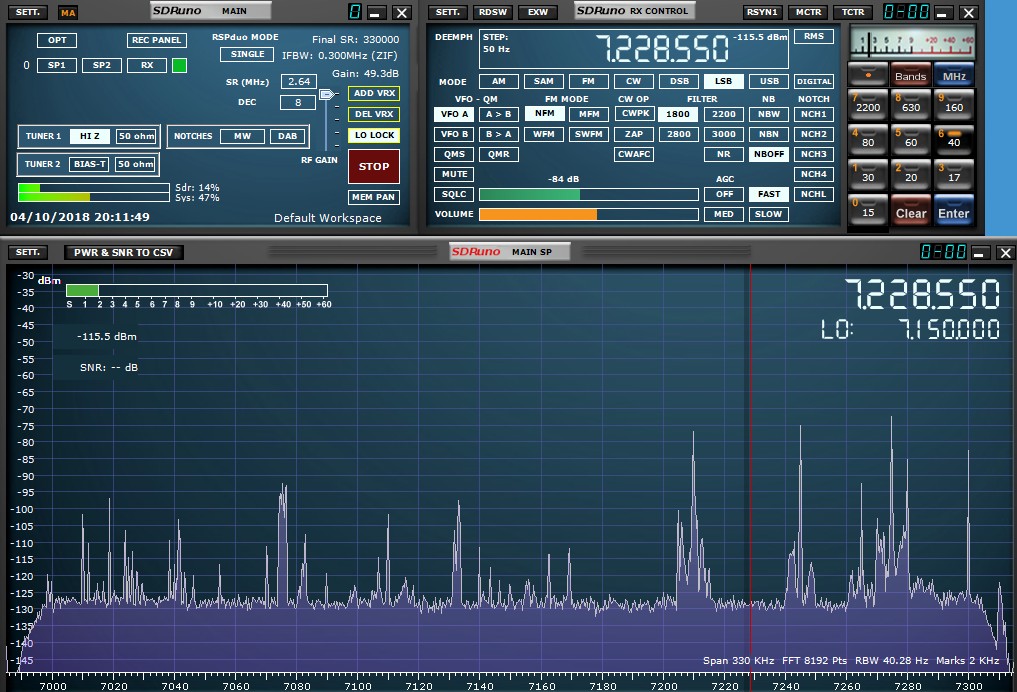Select the 30 band keypad button
Screen dimensions: 1017x692
(x=868, y=175)
